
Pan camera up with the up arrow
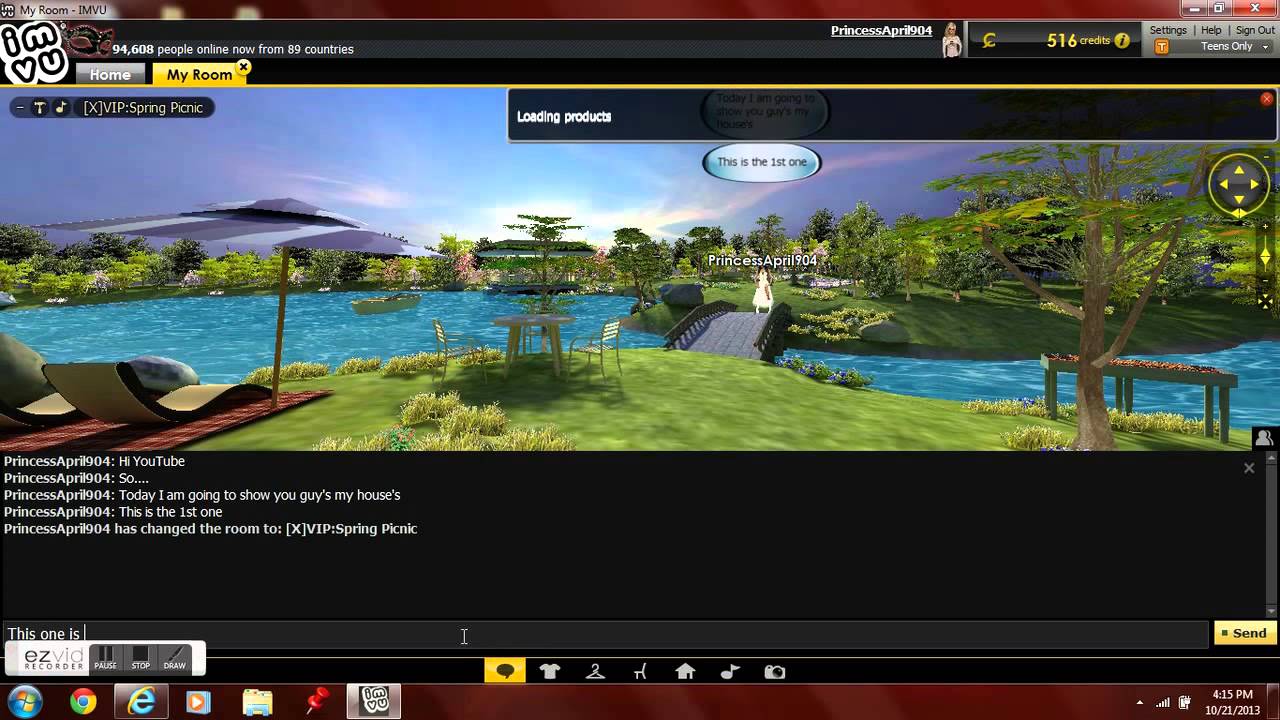tap(1239, 170)
